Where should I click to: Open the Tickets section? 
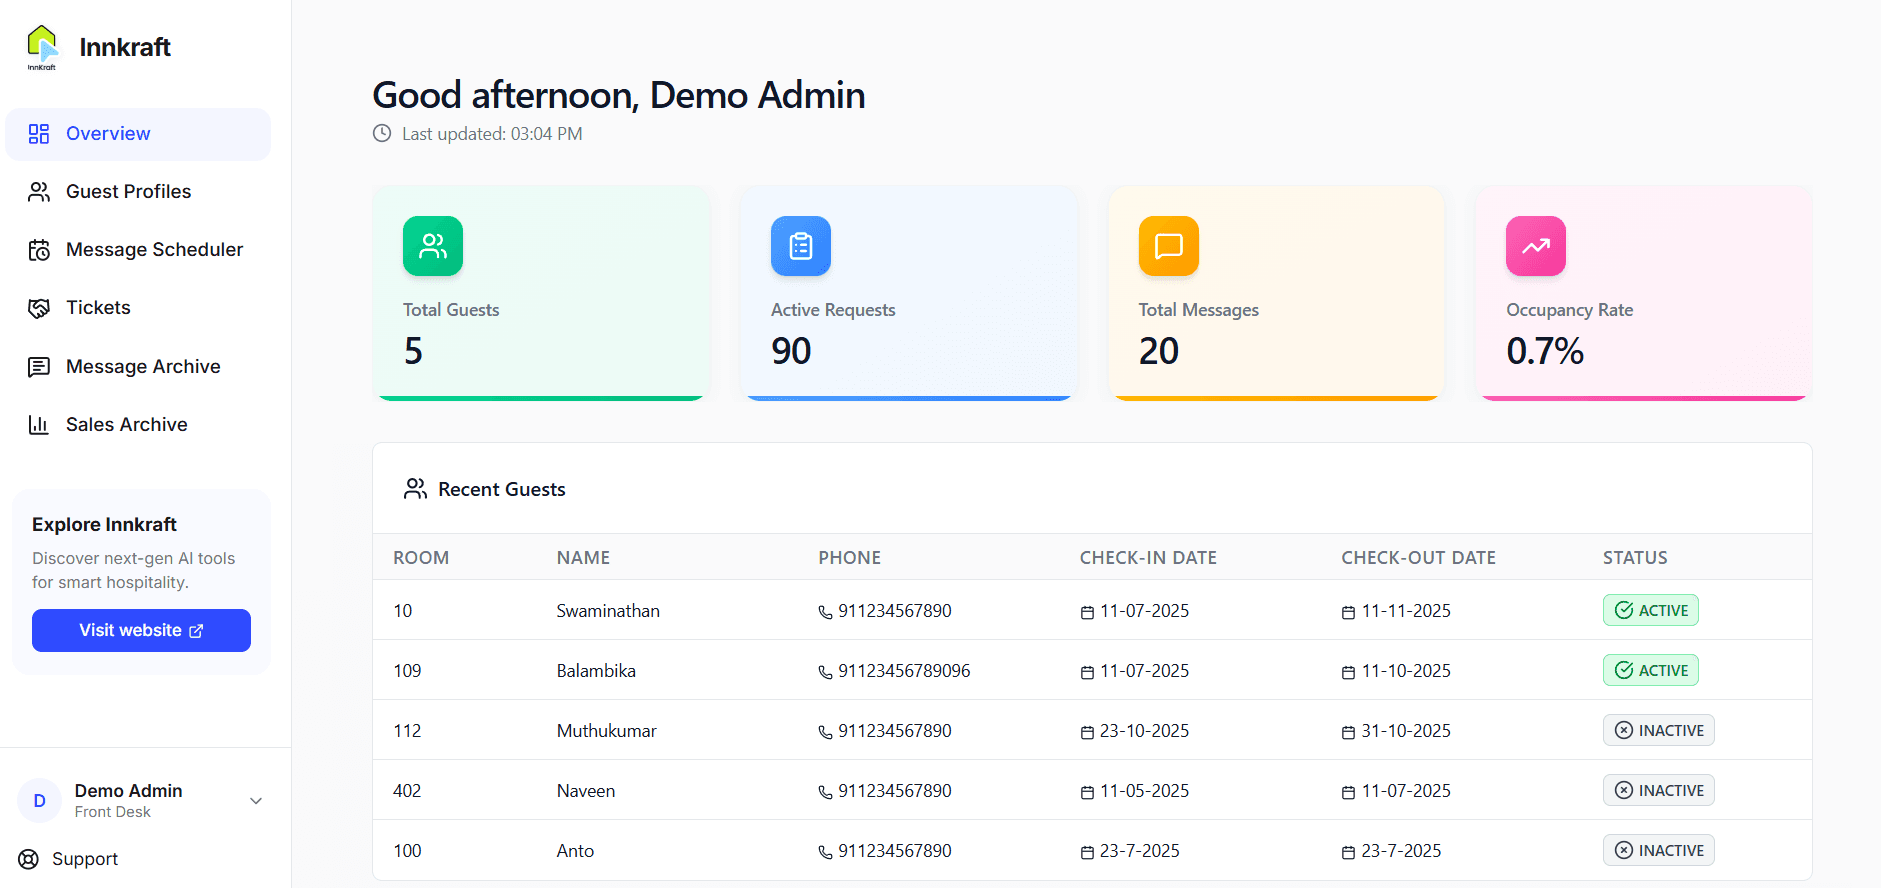click(138, 308)
